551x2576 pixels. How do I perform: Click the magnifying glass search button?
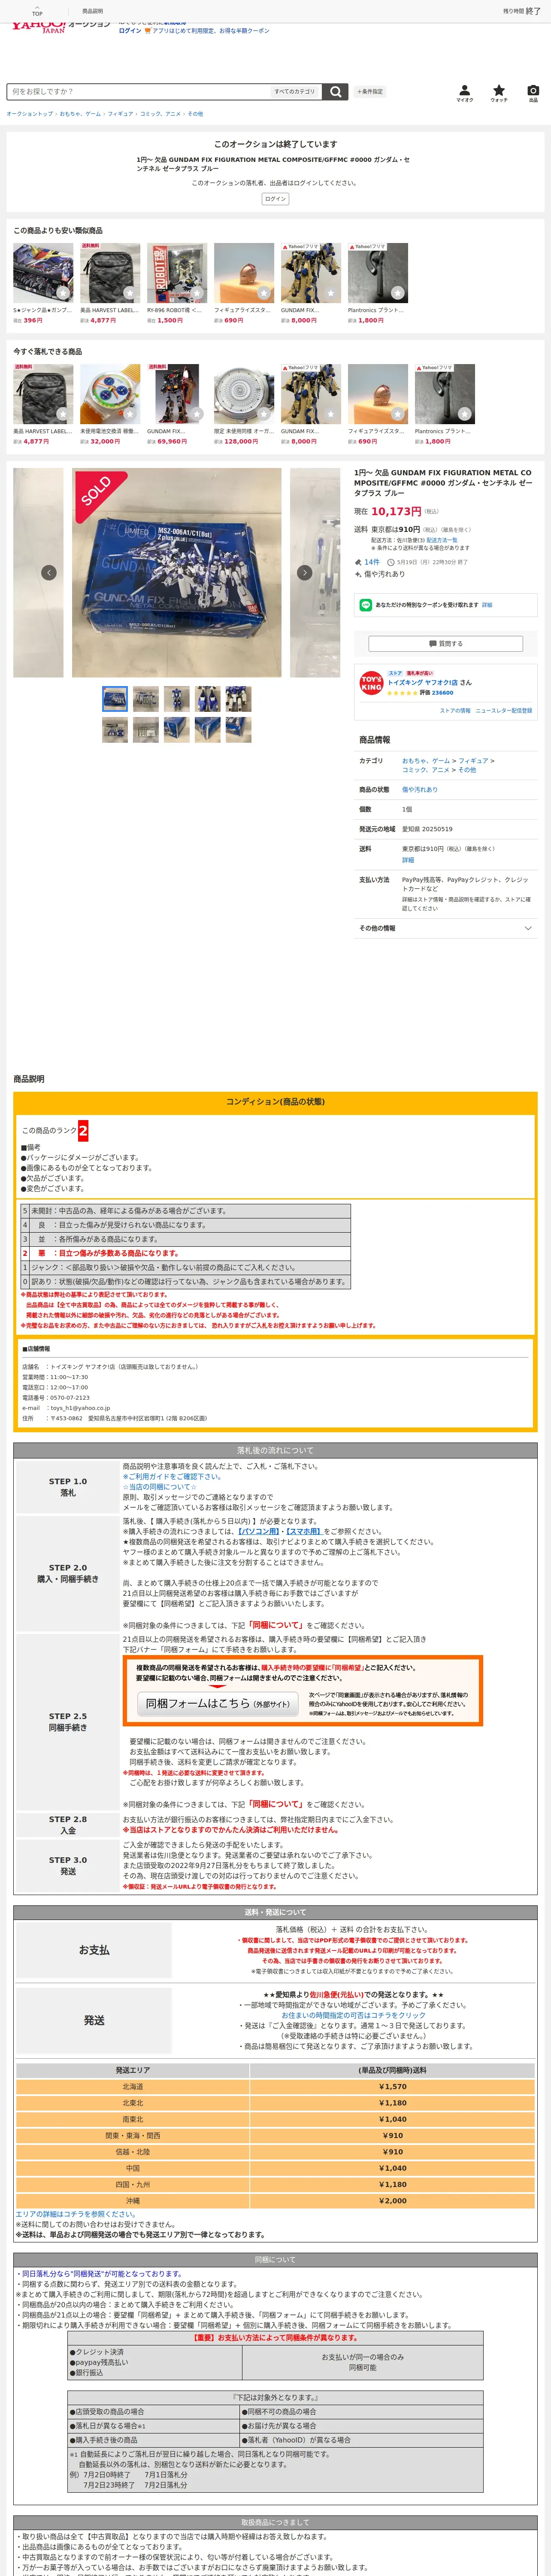[x=336, y=91]
